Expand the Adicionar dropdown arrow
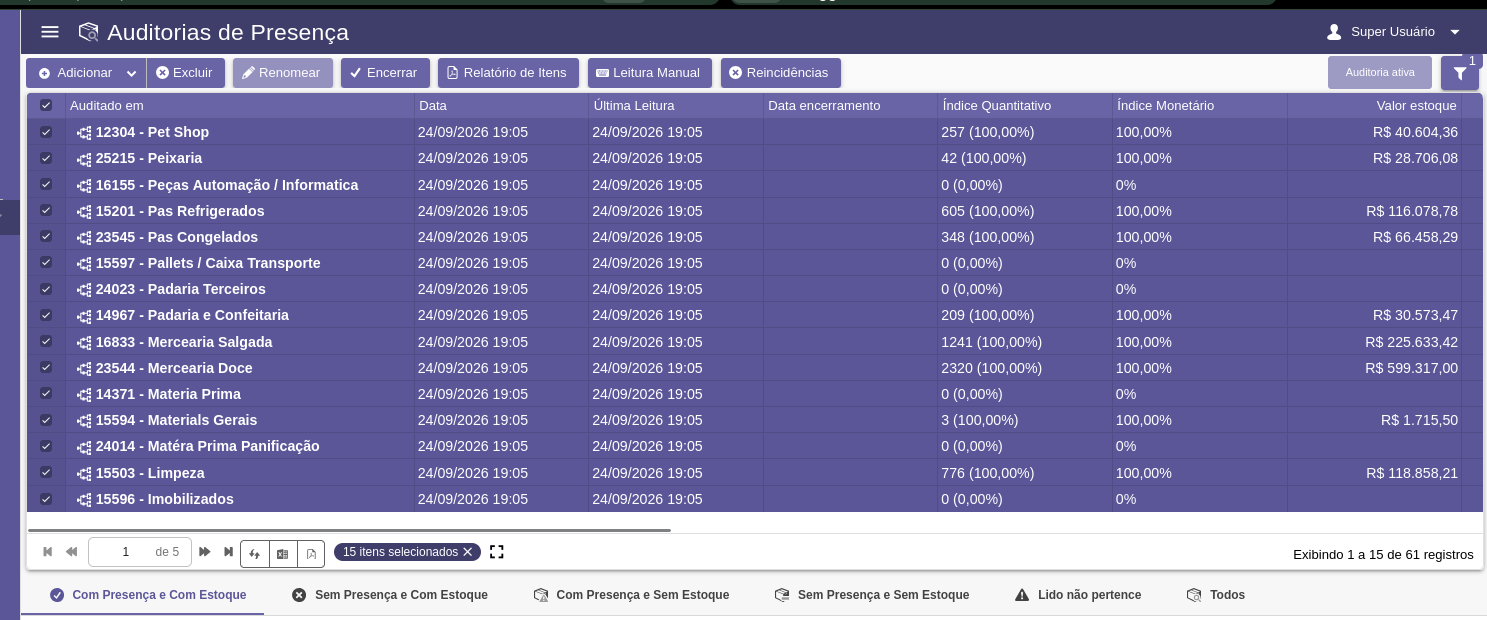This screenshot has width=1487, height=620. (132, 73)
